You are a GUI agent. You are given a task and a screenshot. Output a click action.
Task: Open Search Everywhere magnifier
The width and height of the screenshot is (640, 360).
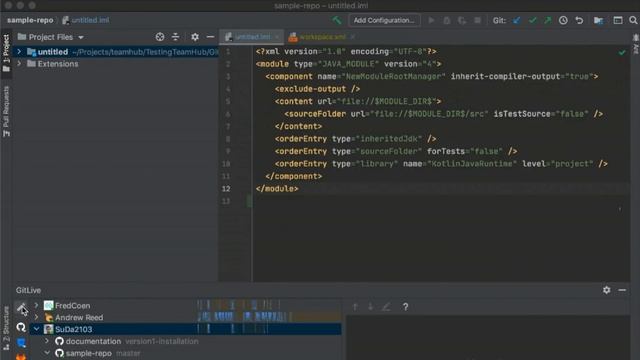[633, 20]
